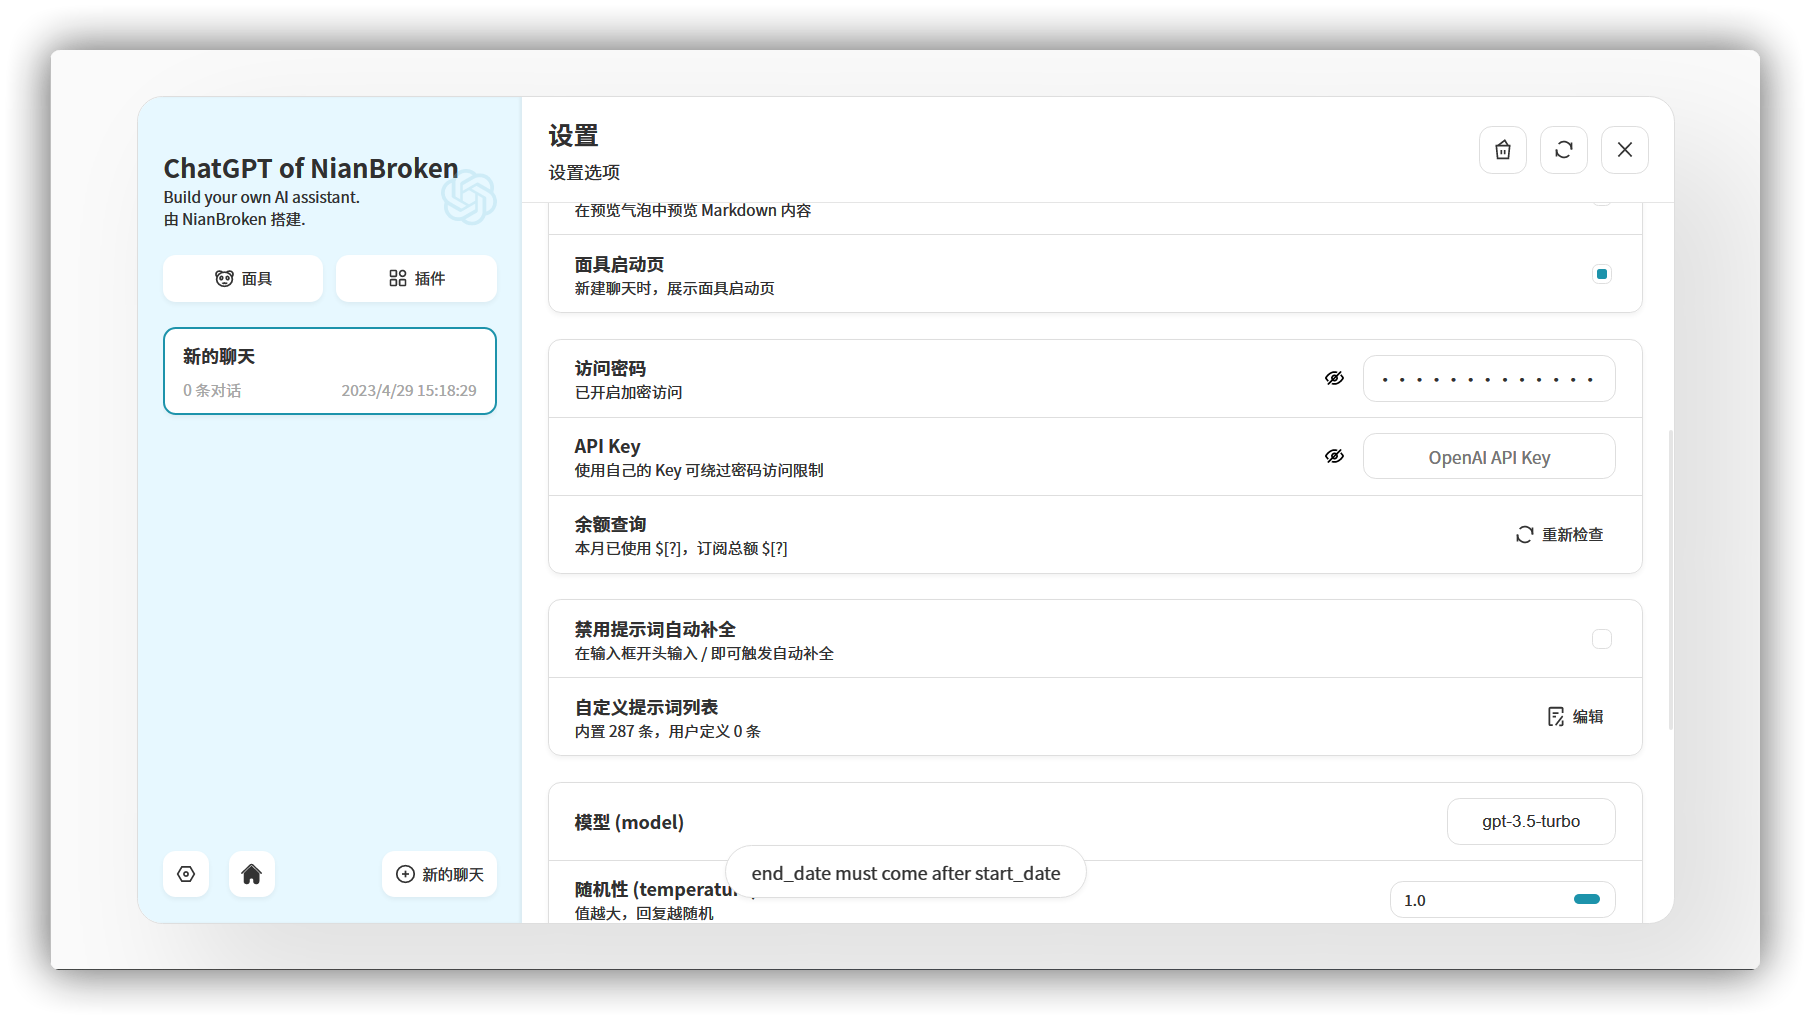Click the home icon in sidebar

pyautogui.click(x=252, y=874)
